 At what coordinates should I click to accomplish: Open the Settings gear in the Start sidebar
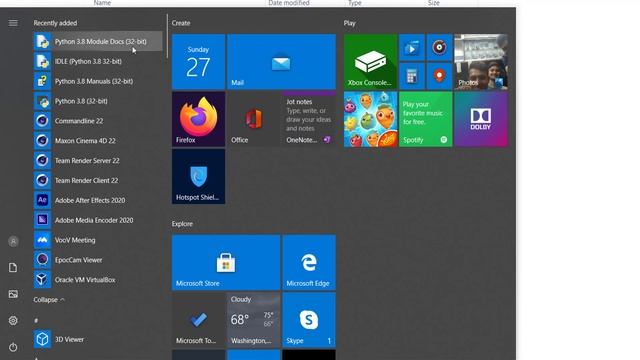click(x=13, y=321)
